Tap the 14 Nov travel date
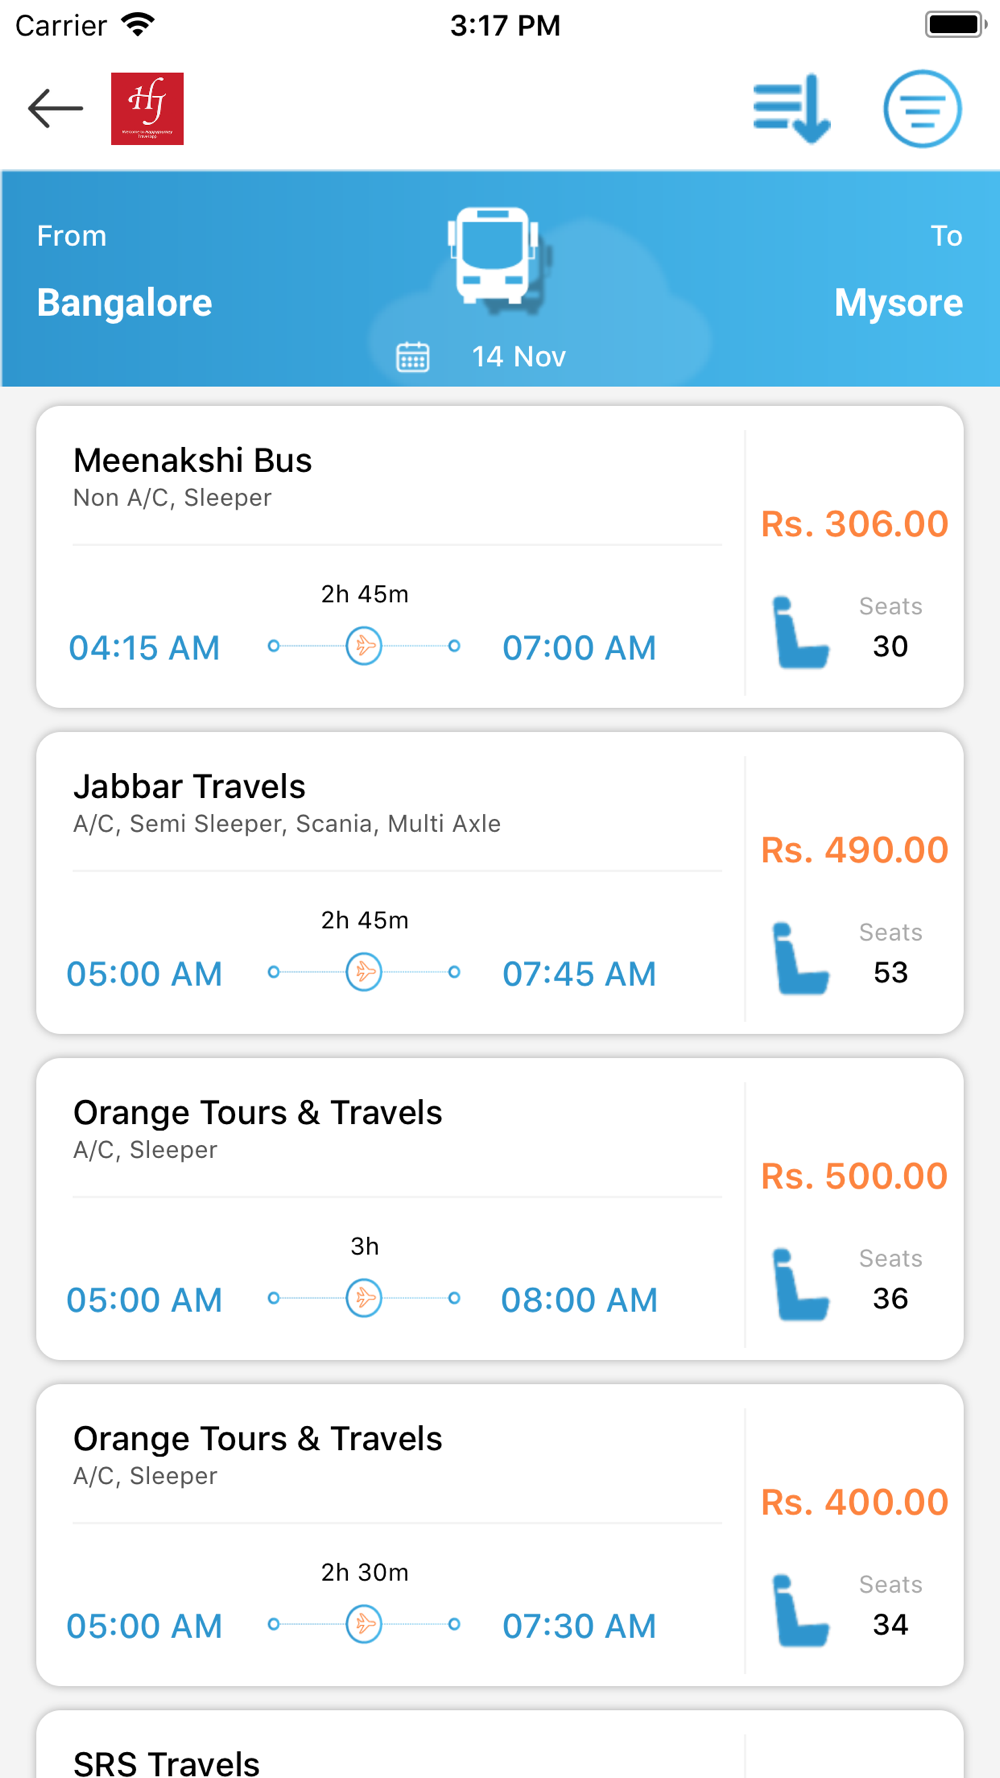The width and height of the screenshot is (1000, 1778). 518,357
